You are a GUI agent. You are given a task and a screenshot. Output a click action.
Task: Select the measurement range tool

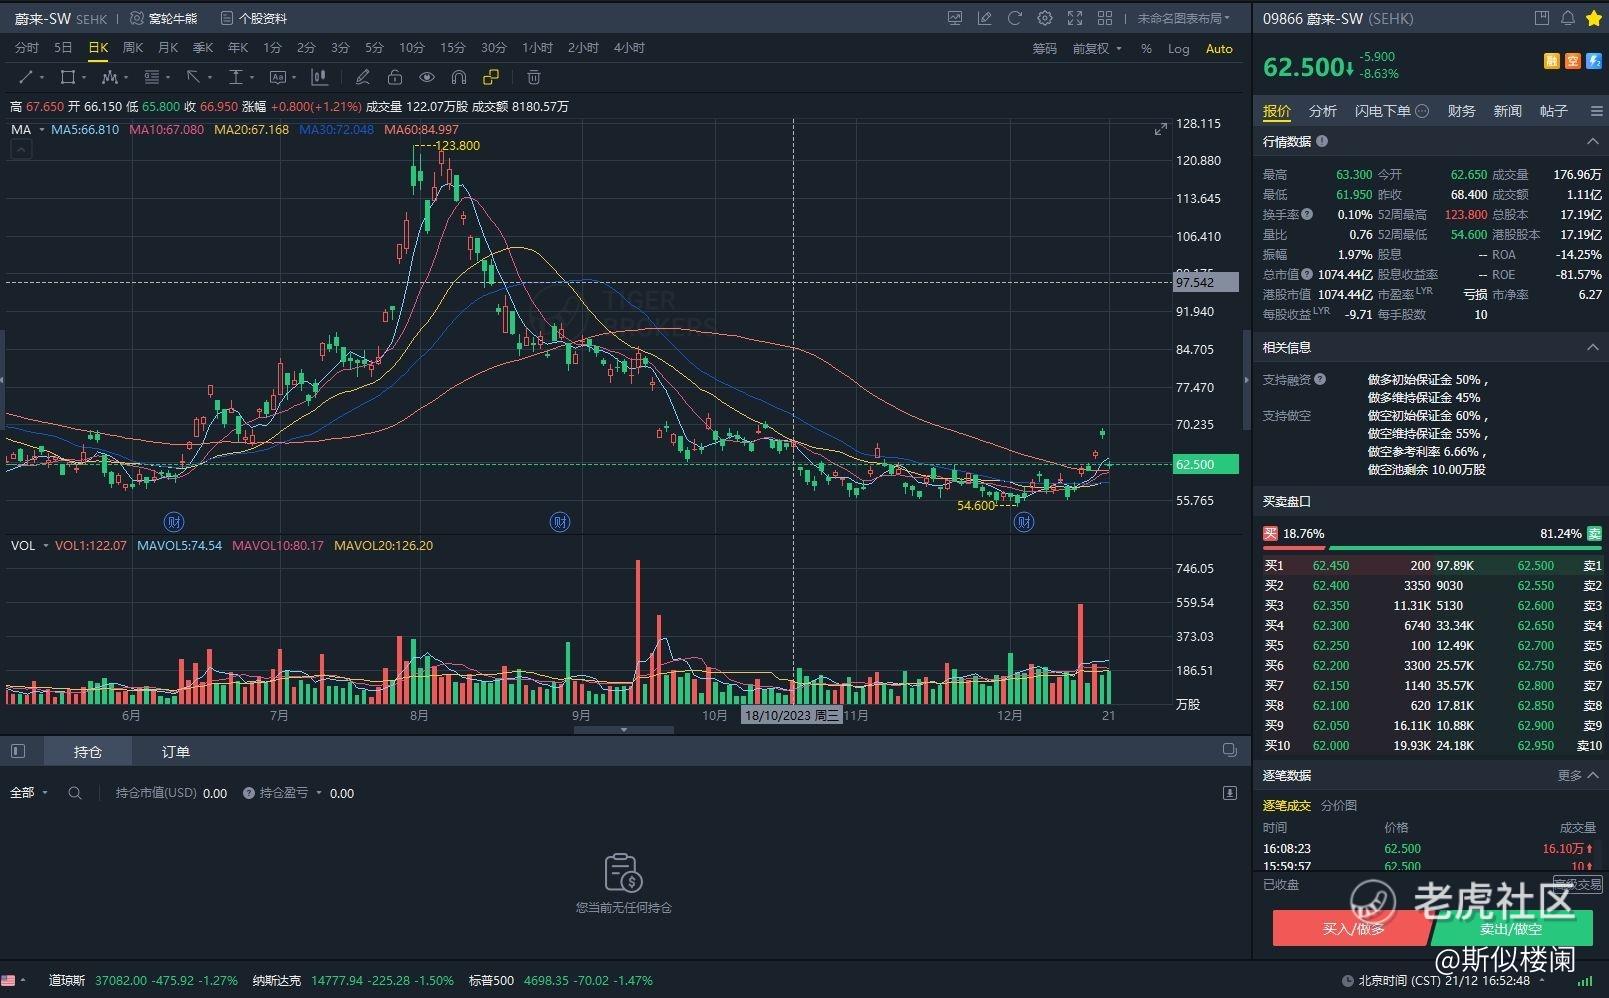pyautogui.click(x=236, y=77)
